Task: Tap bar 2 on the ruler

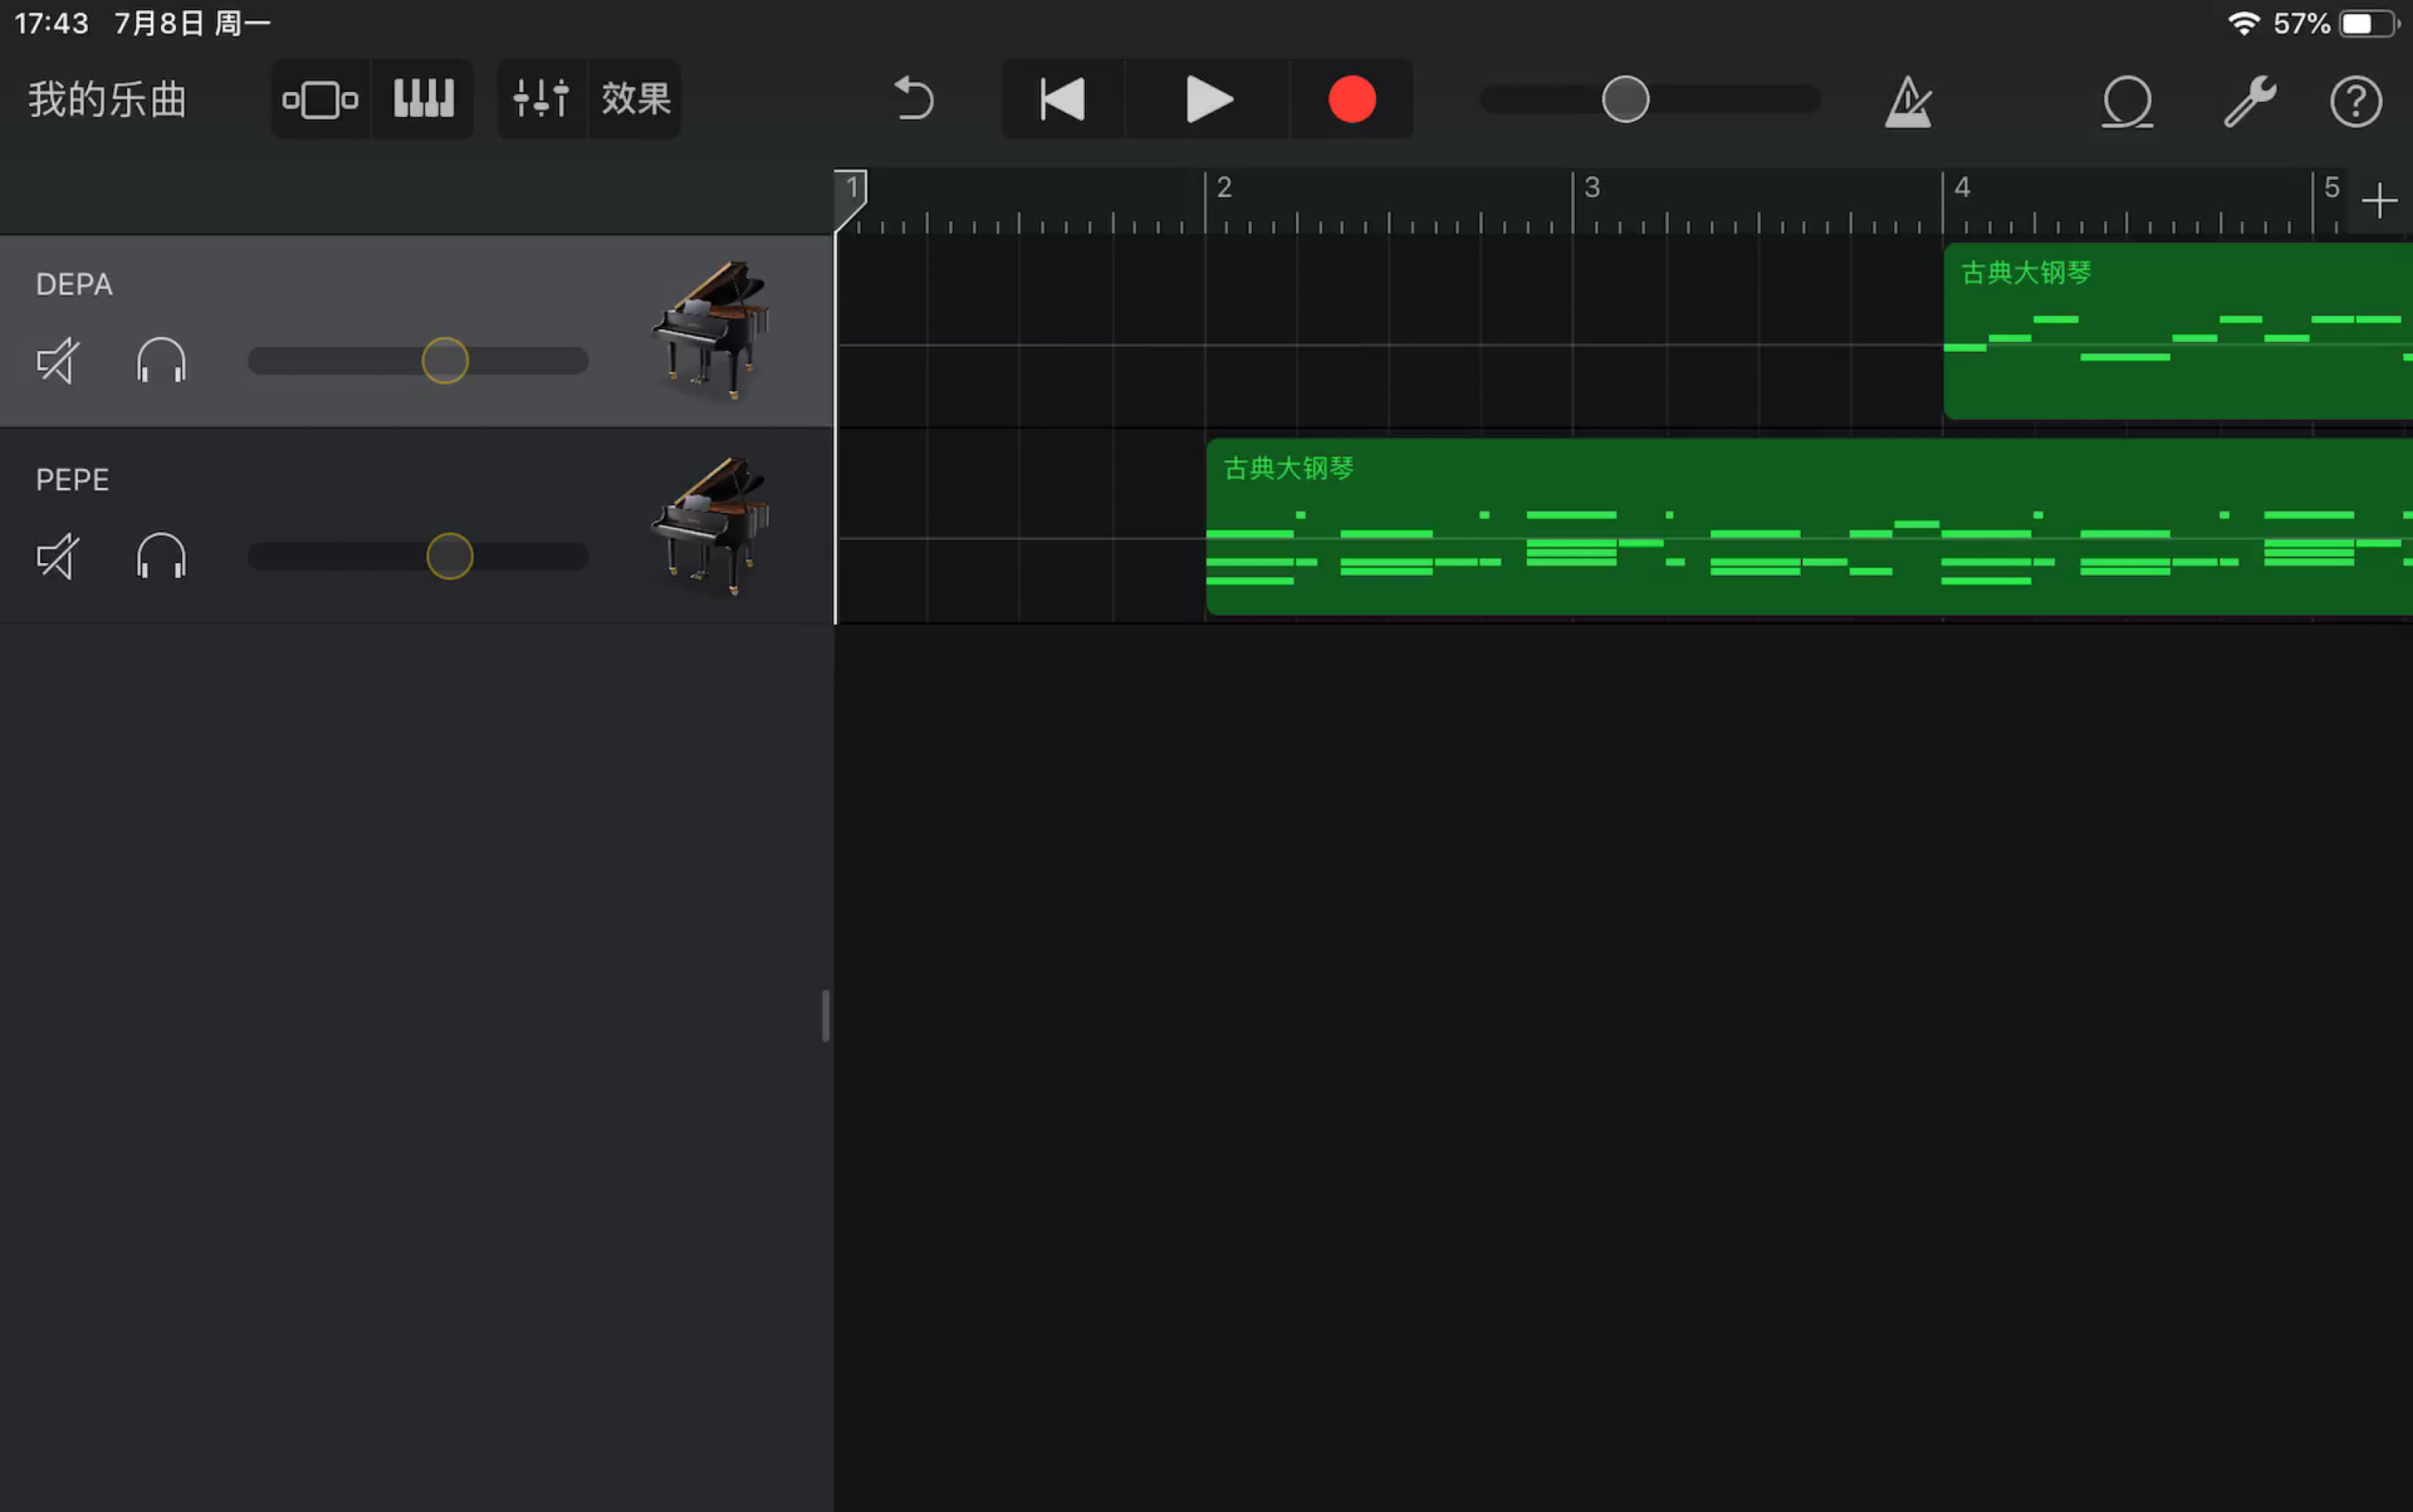Action: [x=1223, y=187]
